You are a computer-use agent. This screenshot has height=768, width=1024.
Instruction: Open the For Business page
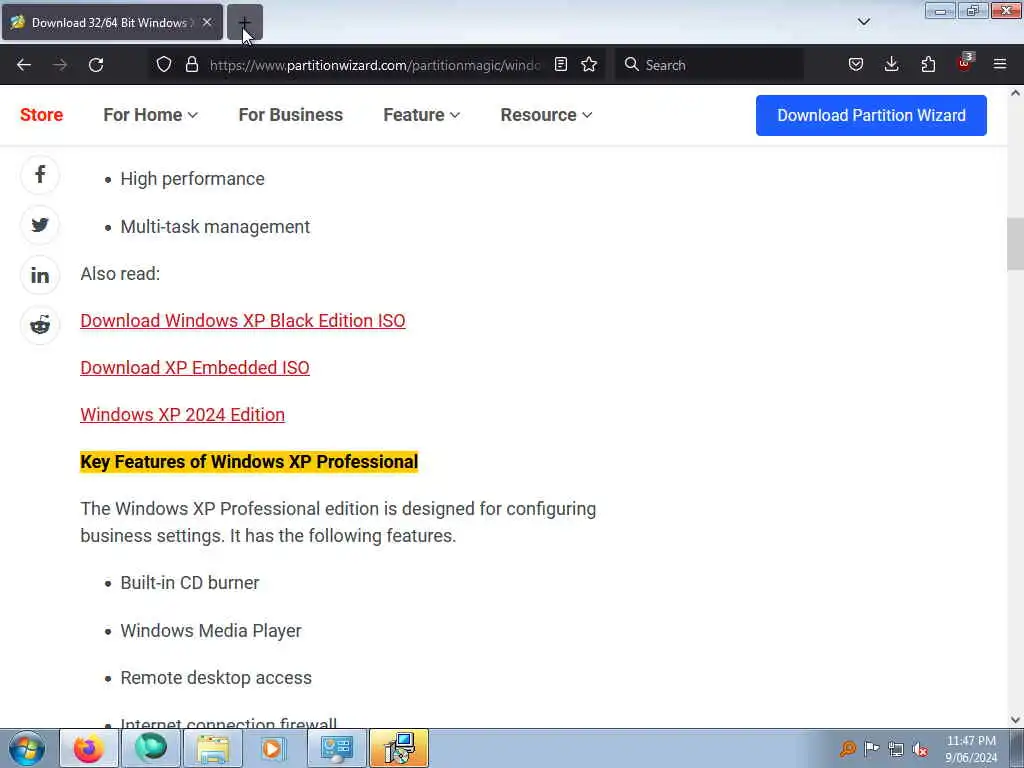(291, 115)
